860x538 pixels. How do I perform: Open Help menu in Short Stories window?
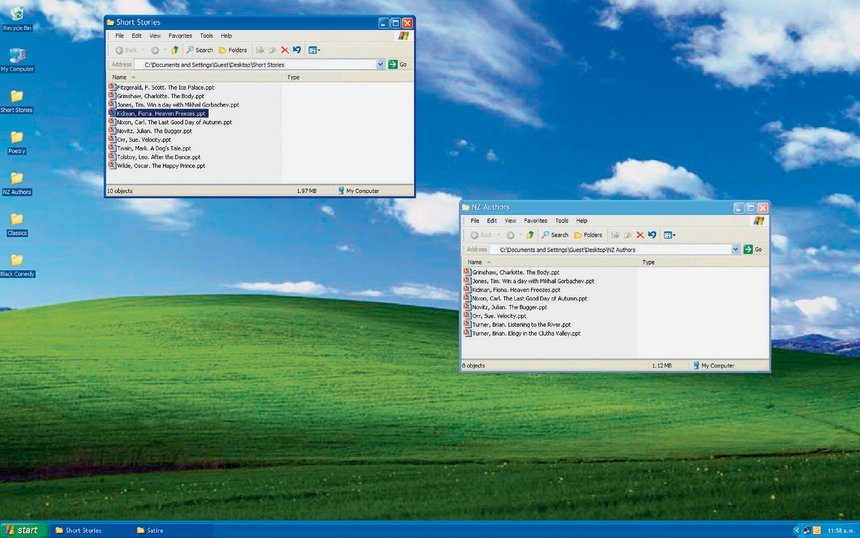(226, 36)
